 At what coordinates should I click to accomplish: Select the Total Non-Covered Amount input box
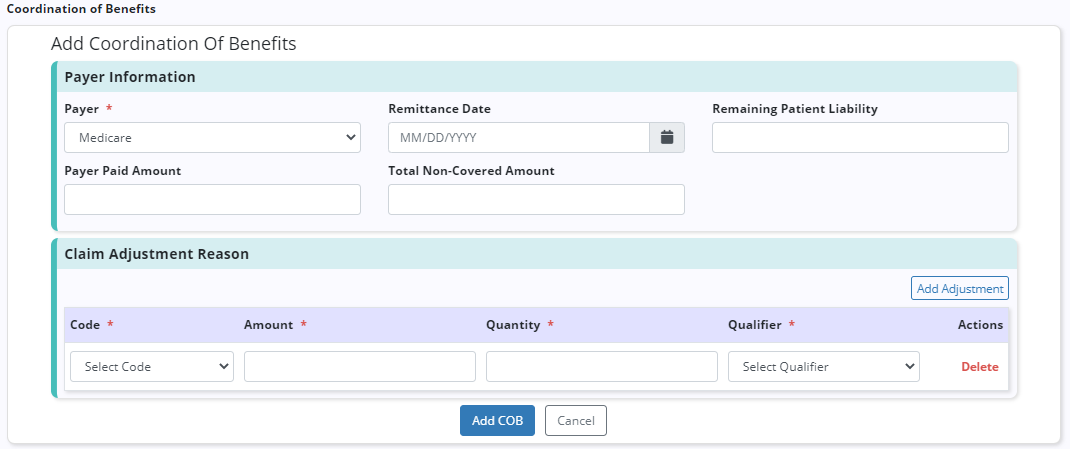(x=536, y=199)
